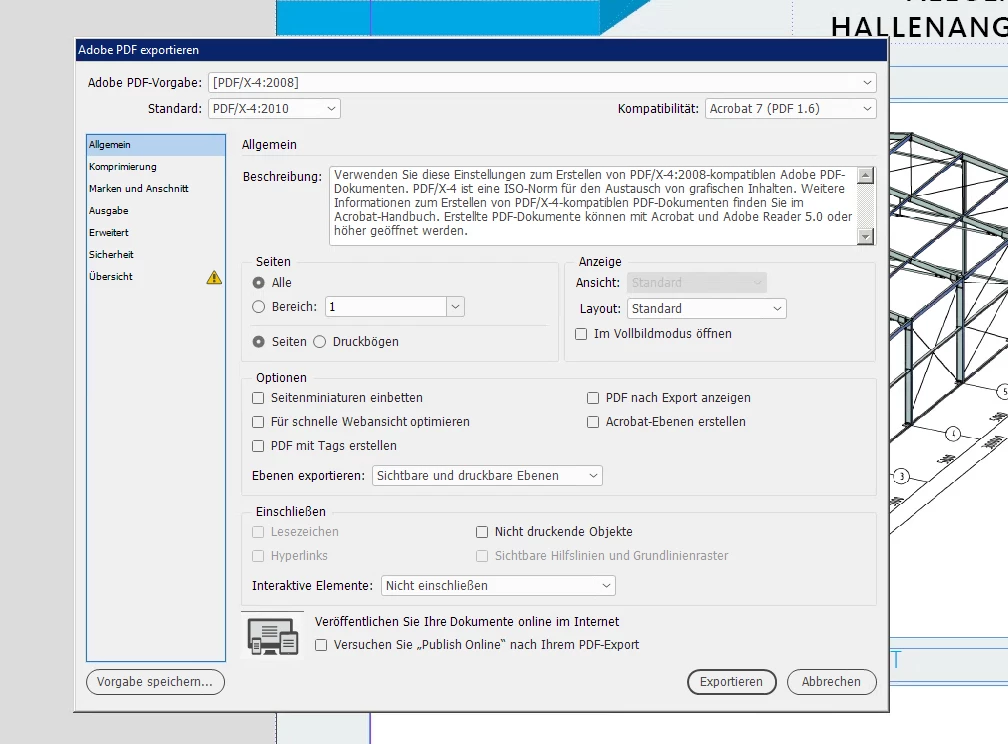Viewport: 1008px width, 744px height.
Task: Open the Layout dropdown
Action: click(x=706, y=309)
